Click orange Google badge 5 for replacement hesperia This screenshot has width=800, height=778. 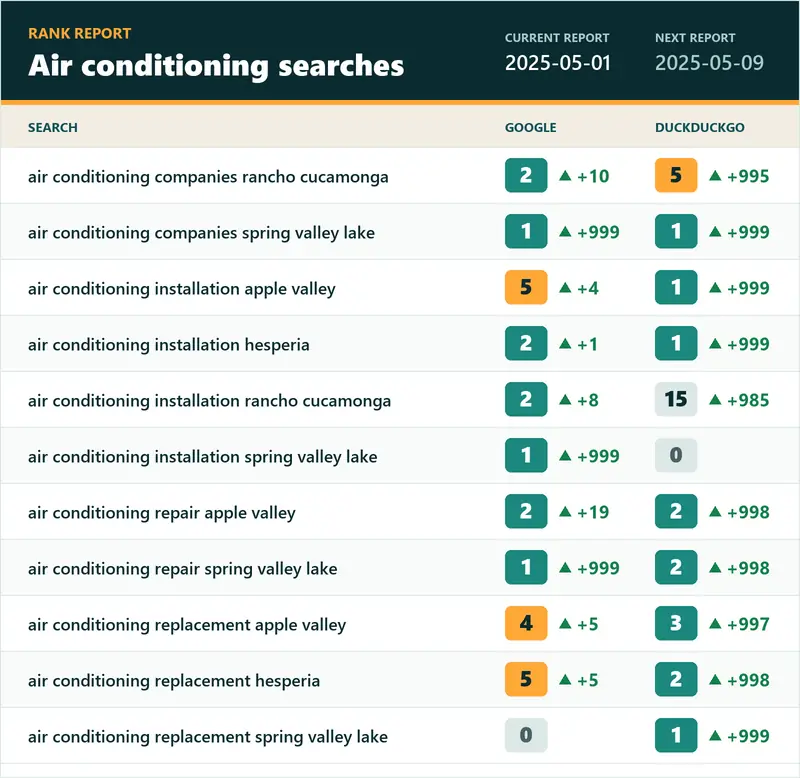point(526,680)
